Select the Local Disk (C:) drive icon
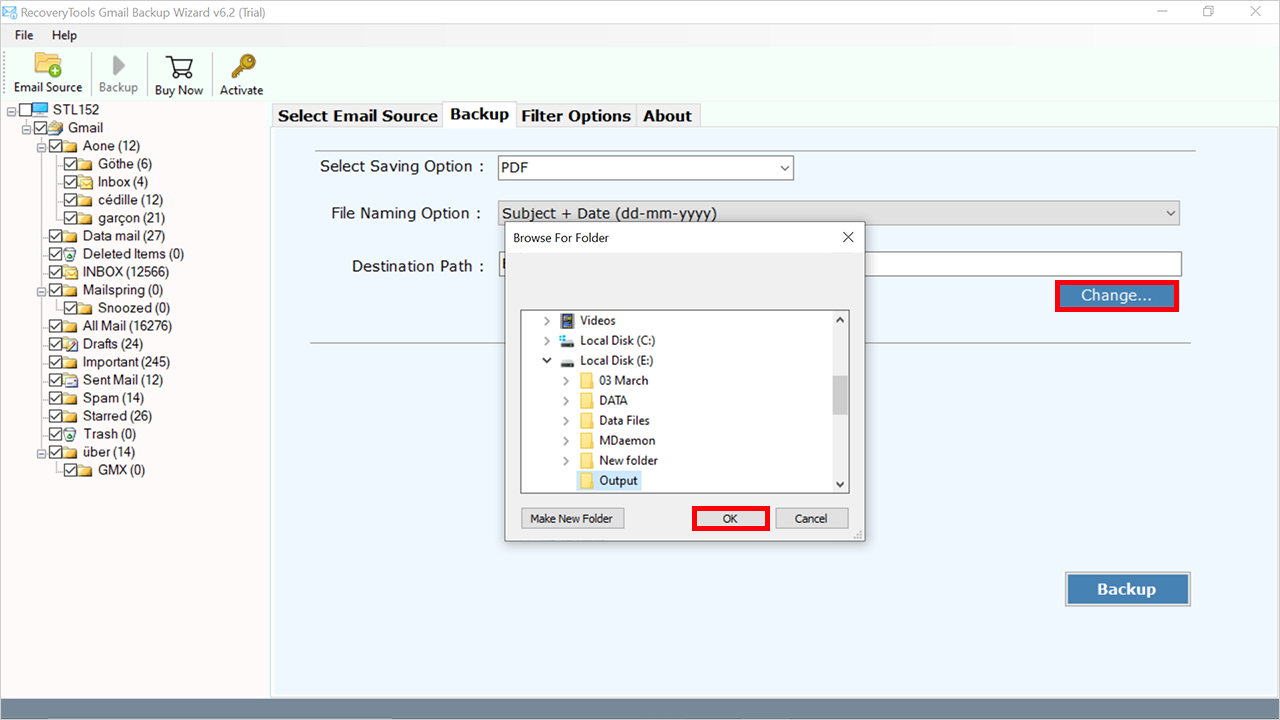This screenshot has width=1280, height=720. pos(568,341)
